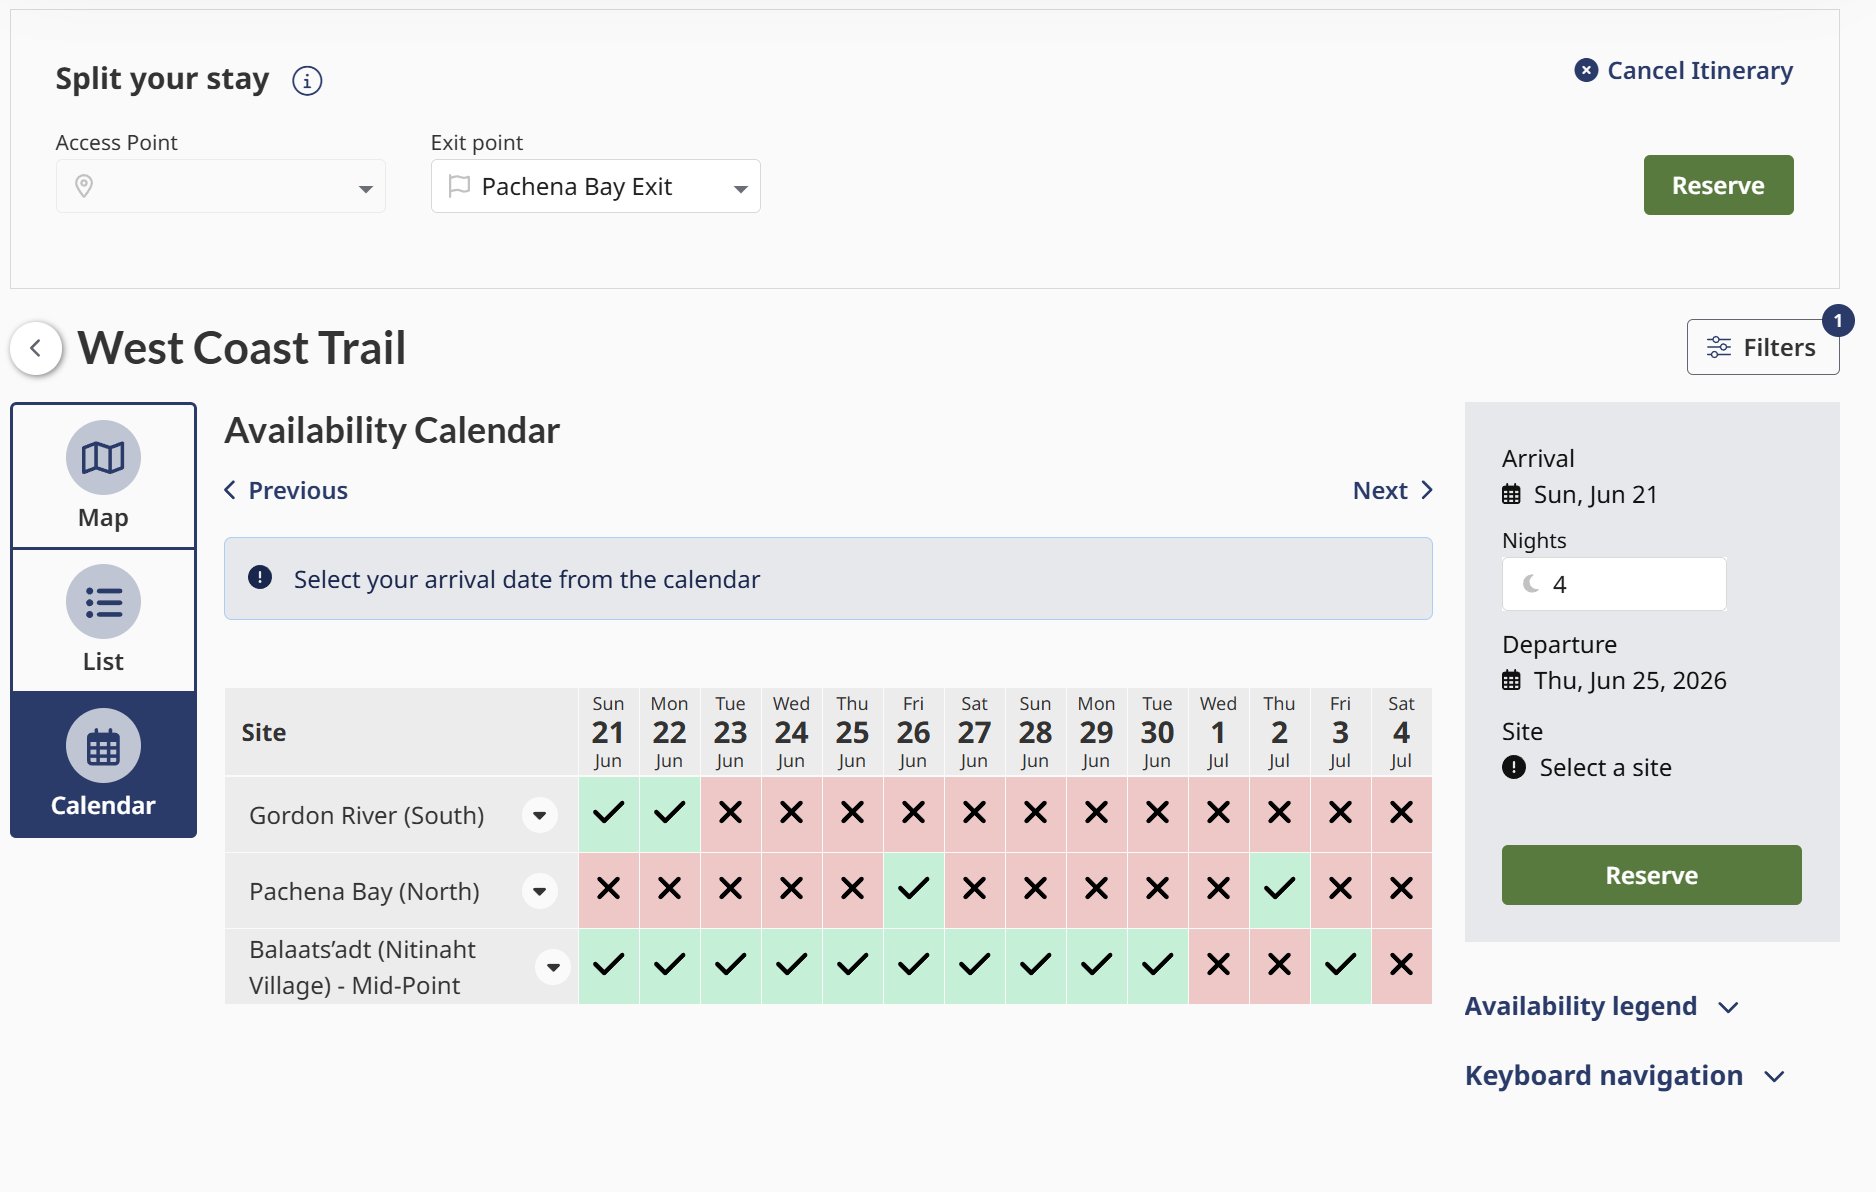
Task: Open the Access Point dropdown
Action: (x=221, y=186)
